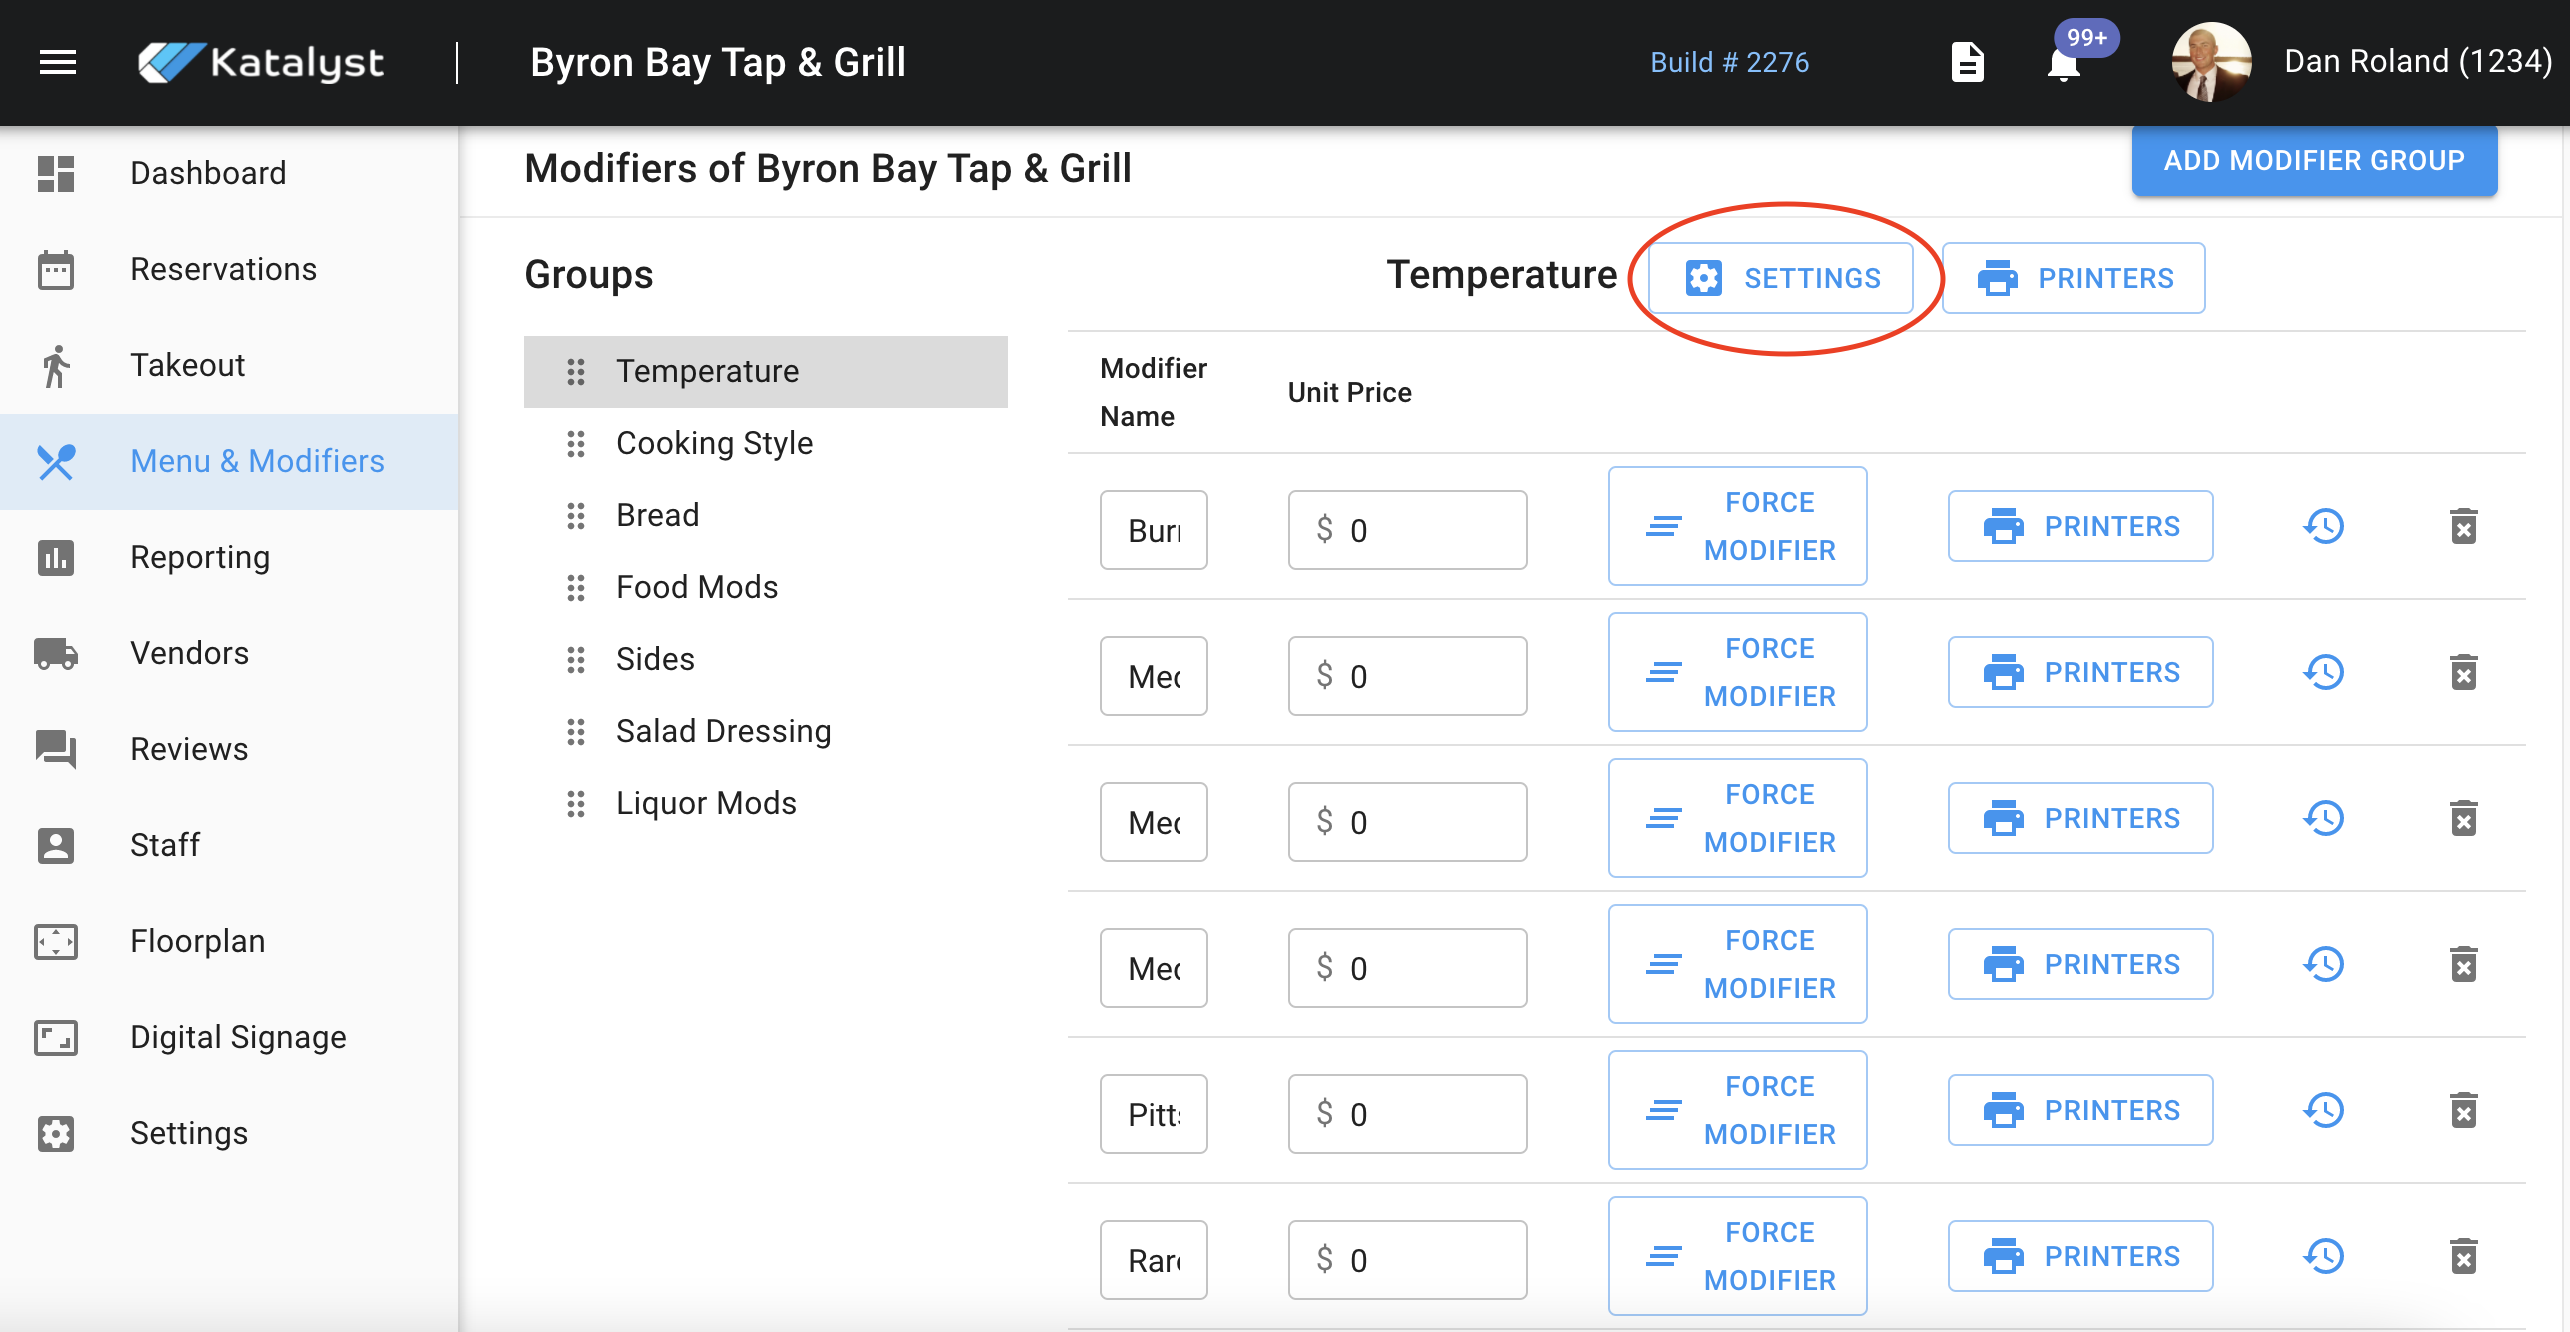The width and height of the screenshot is (2570, 1332).
Task: Open Reporting from the sidebar
Action: (200, 557)
